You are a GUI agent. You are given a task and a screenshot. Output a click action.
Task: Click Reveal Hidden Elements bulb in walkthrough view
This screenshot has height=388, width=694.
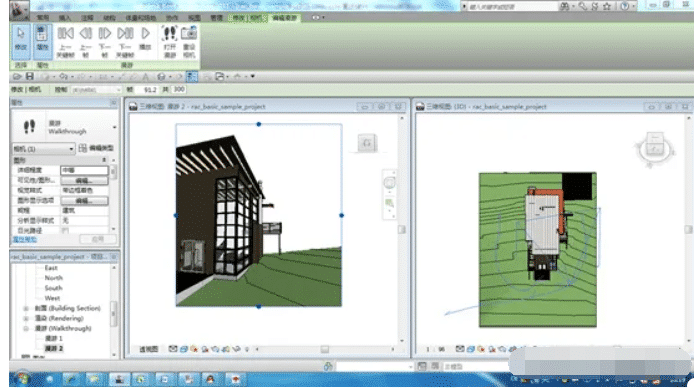pos(247,349)
